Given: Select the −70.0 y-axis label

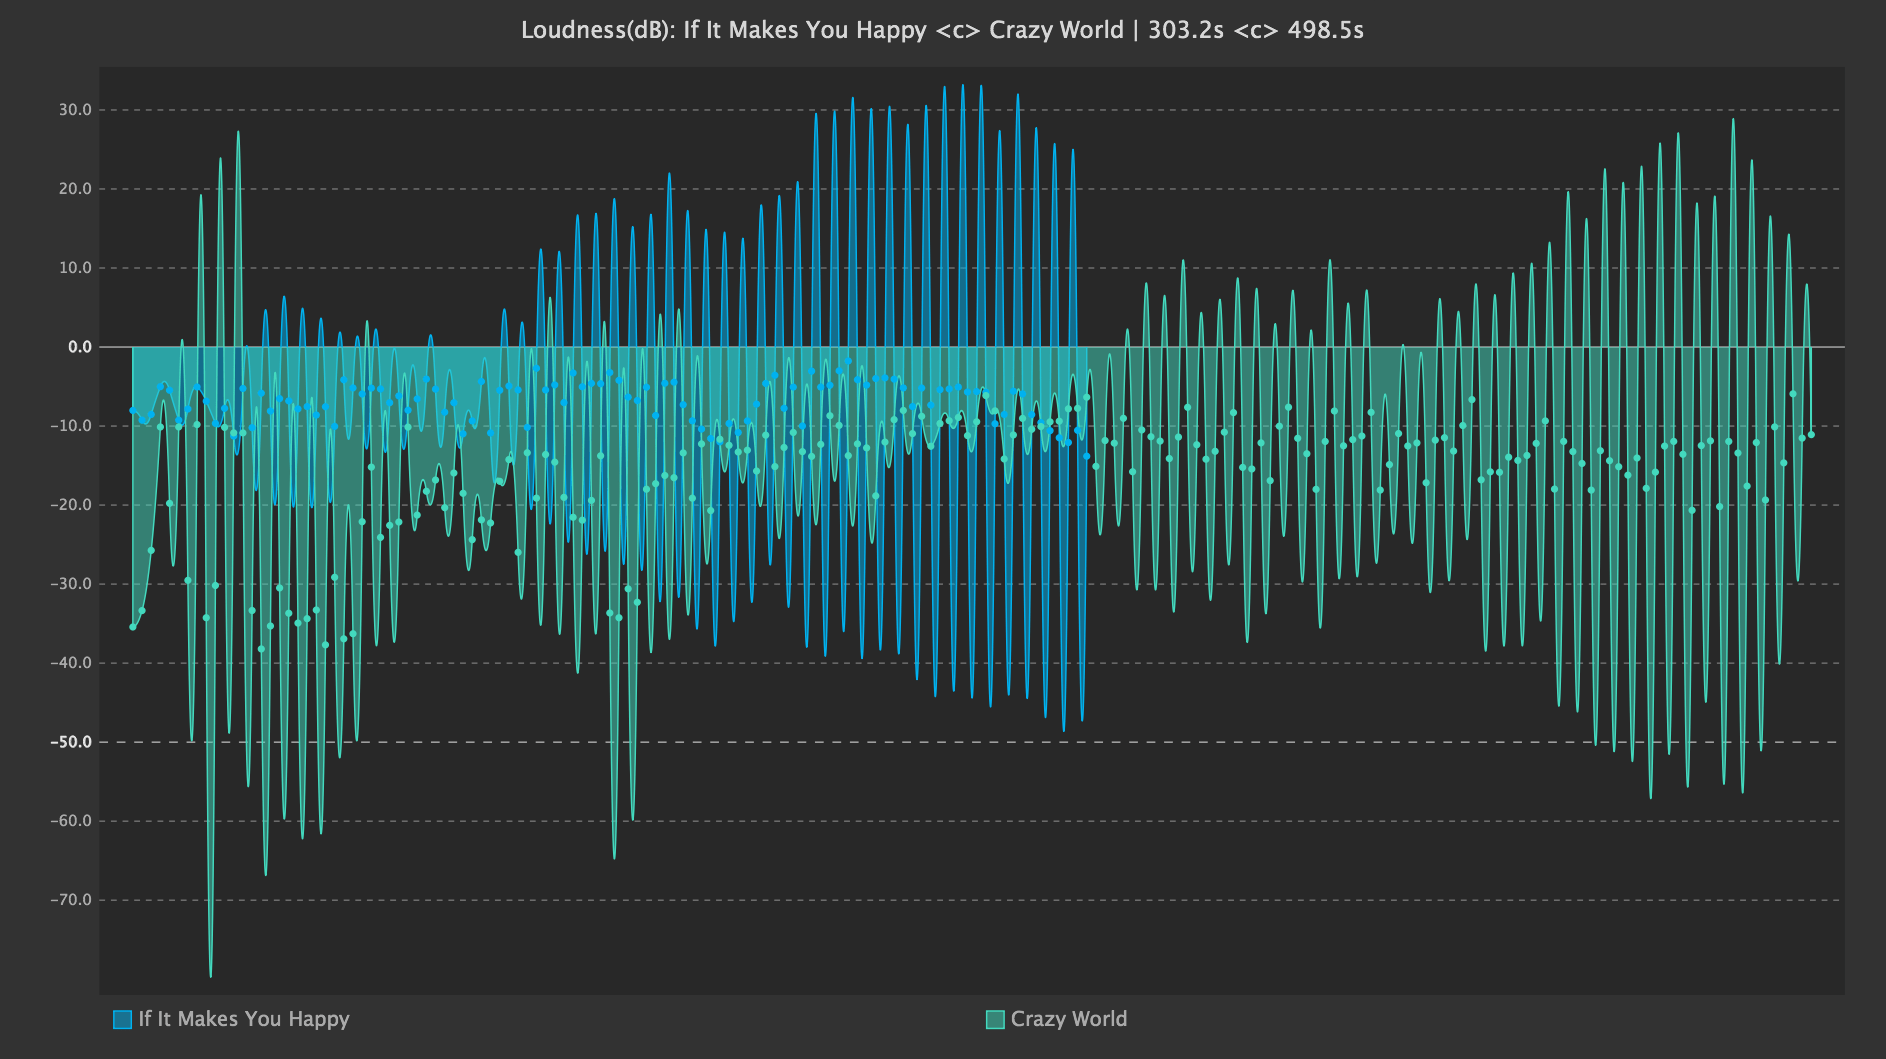Looking at the screenshot, I should click(x=71, y=900).
